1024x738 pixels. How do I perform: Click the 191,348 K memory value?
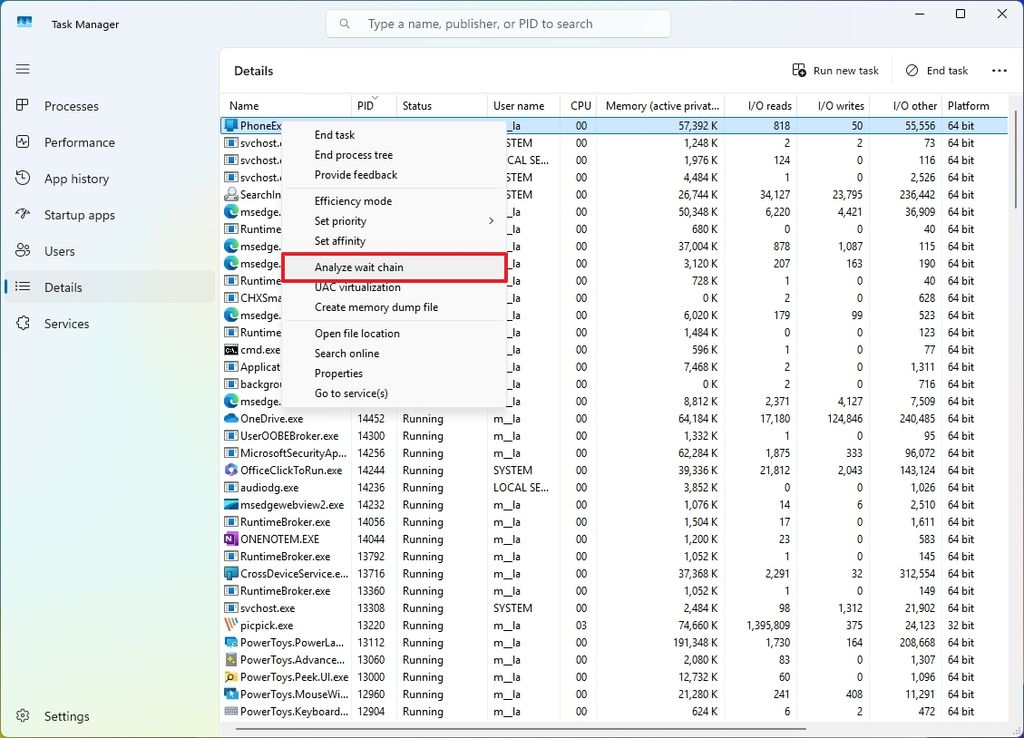point(695,643)
